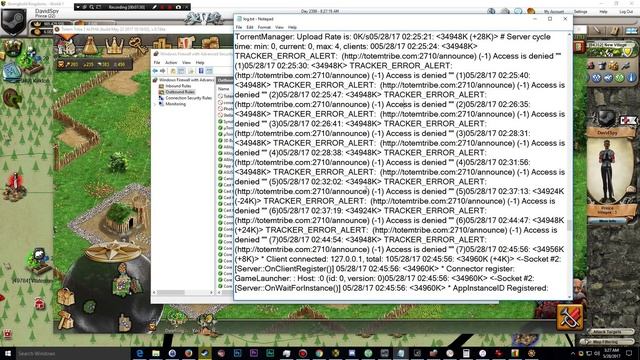This screenshot has width=640, height=360.
Task: Show hidden tray icons chevron
Action: point(572,353)
